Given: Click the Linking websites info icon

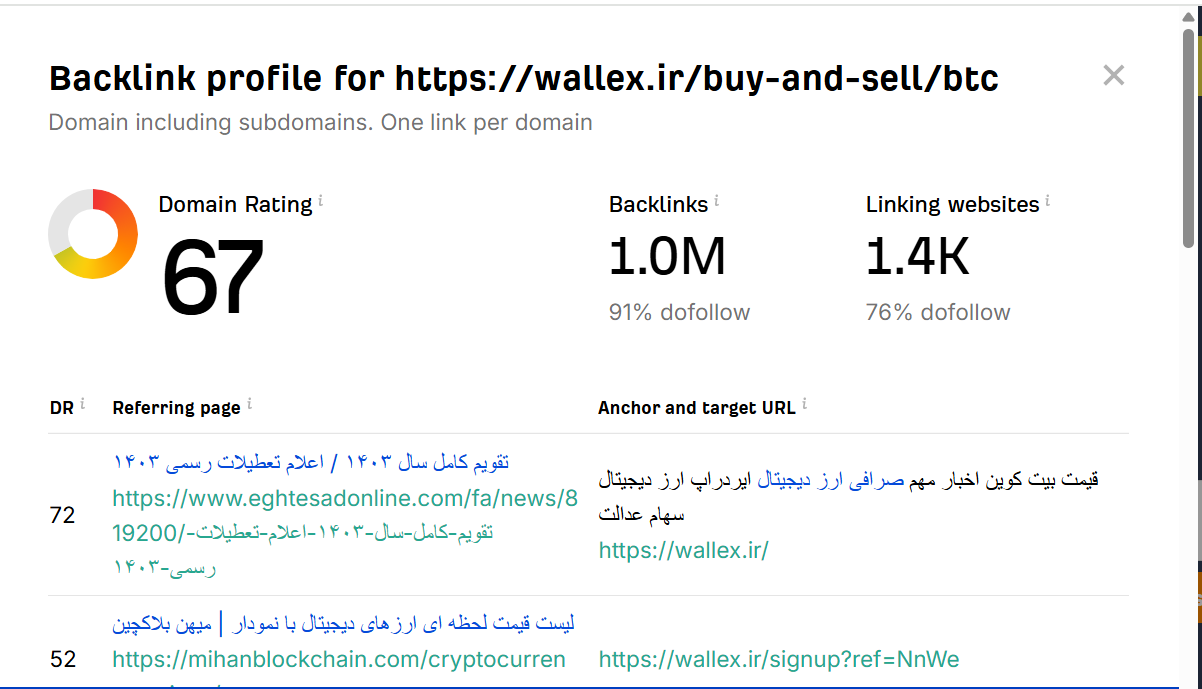Looking at the screenshot, I should point(1047,198).
